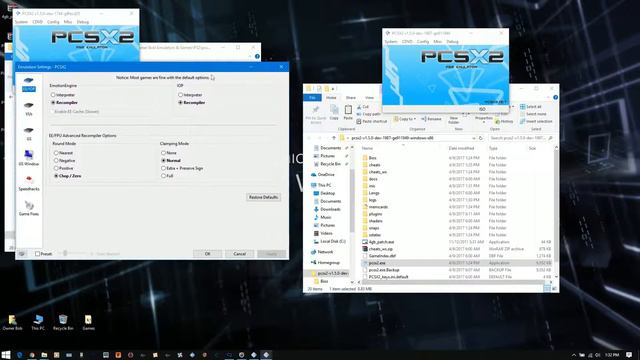Open File Explorer from the taskbar

(x=44, y=355)
